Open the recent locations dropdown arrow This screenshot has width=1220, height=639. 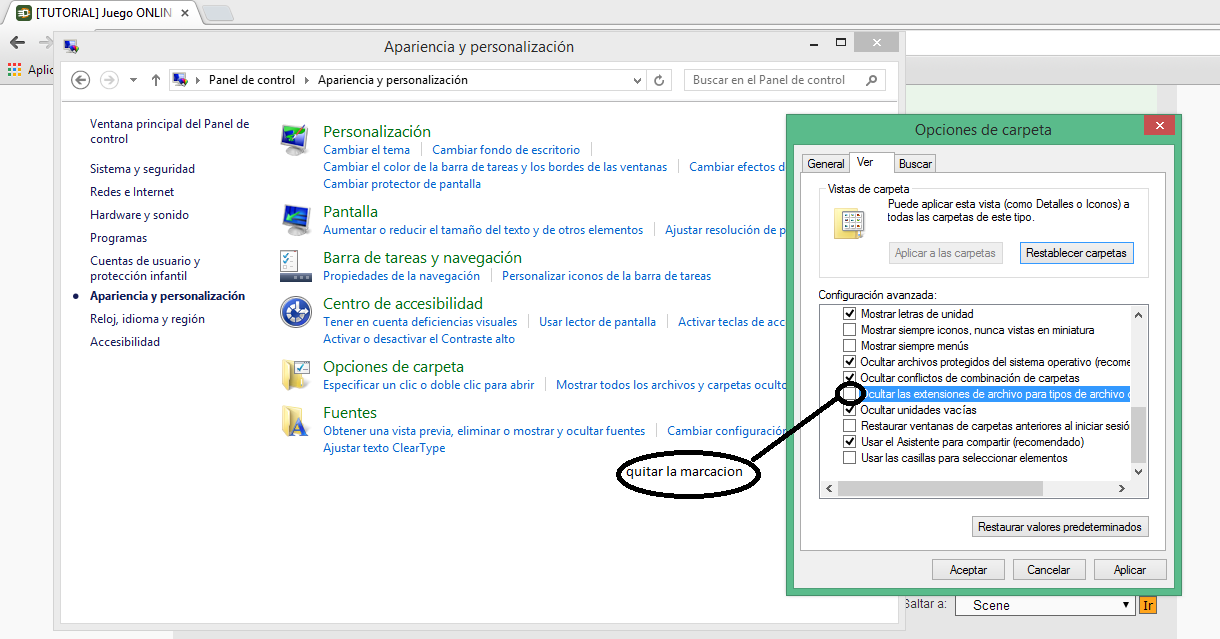(133, 80)
